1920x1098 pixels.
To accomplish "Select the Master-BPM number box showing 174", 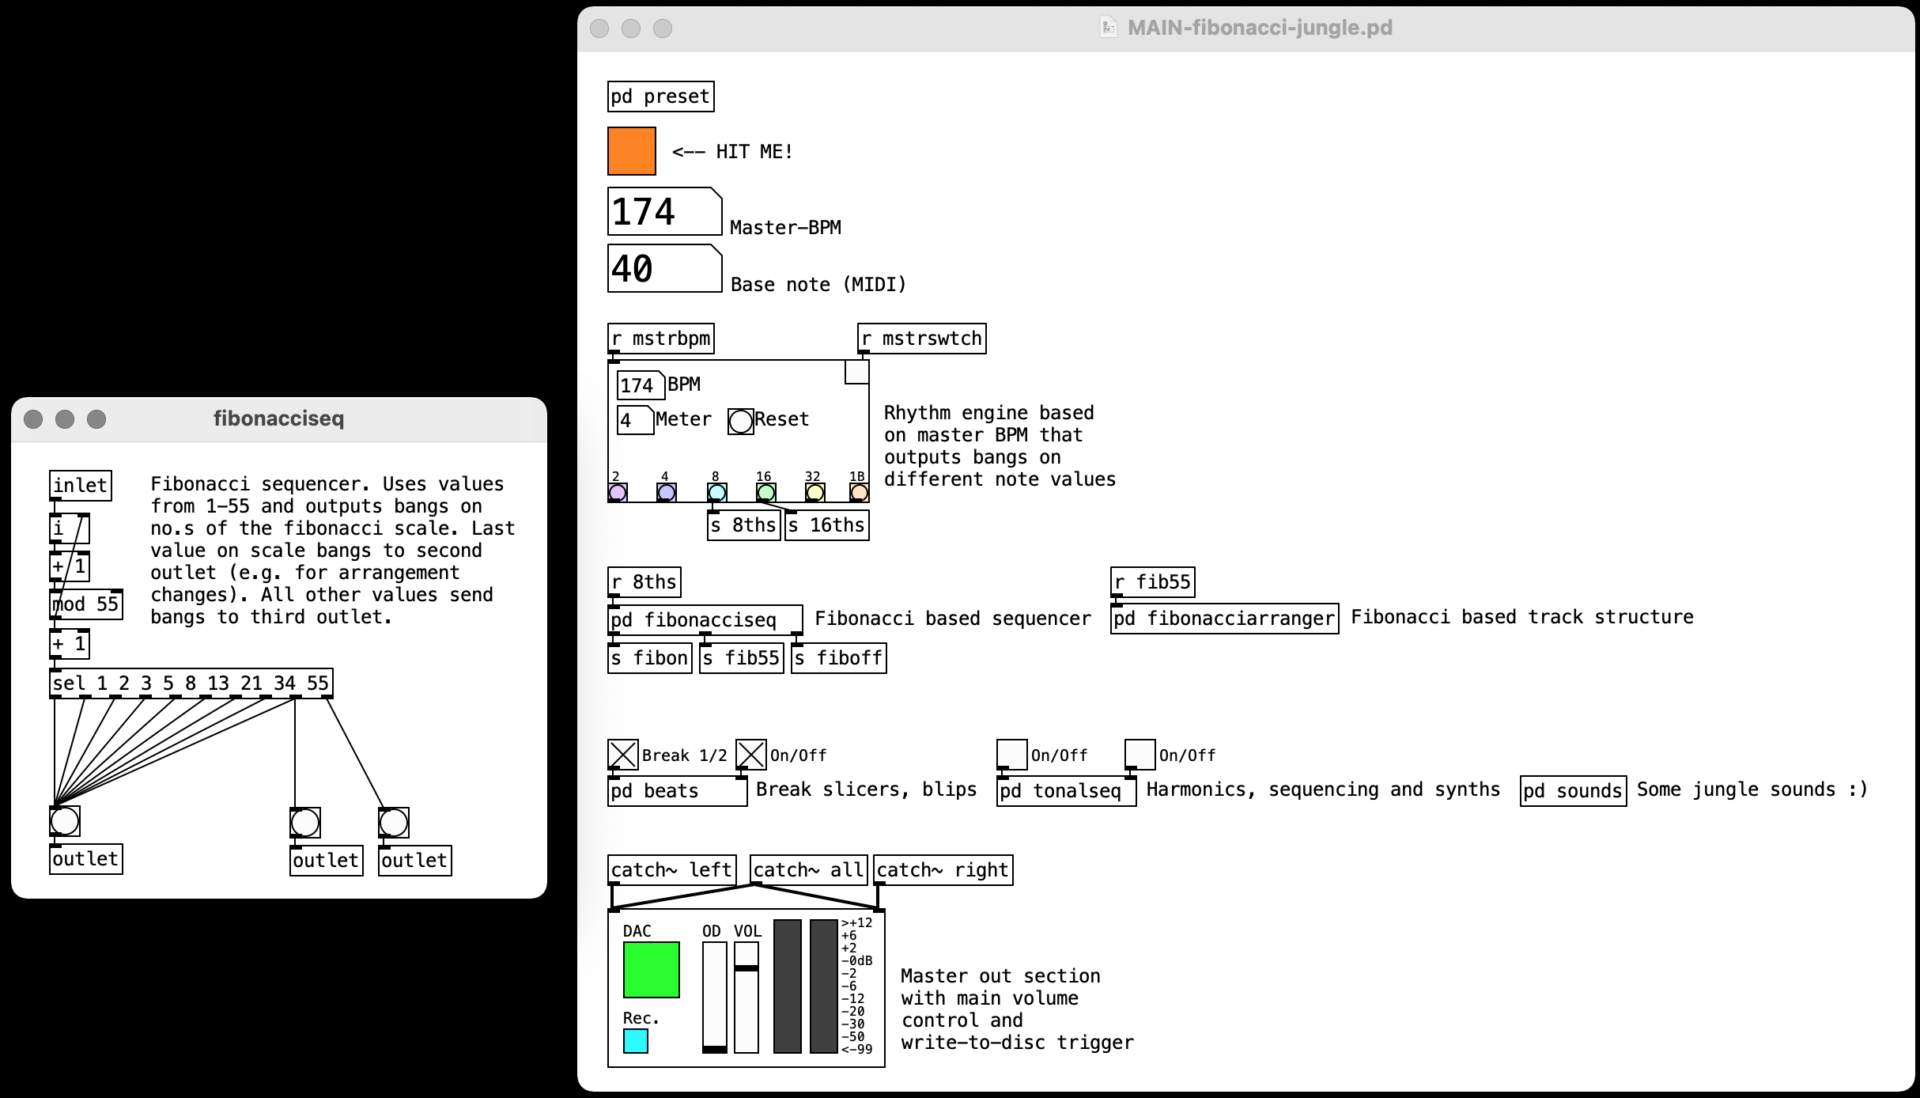I will point(664,212).
